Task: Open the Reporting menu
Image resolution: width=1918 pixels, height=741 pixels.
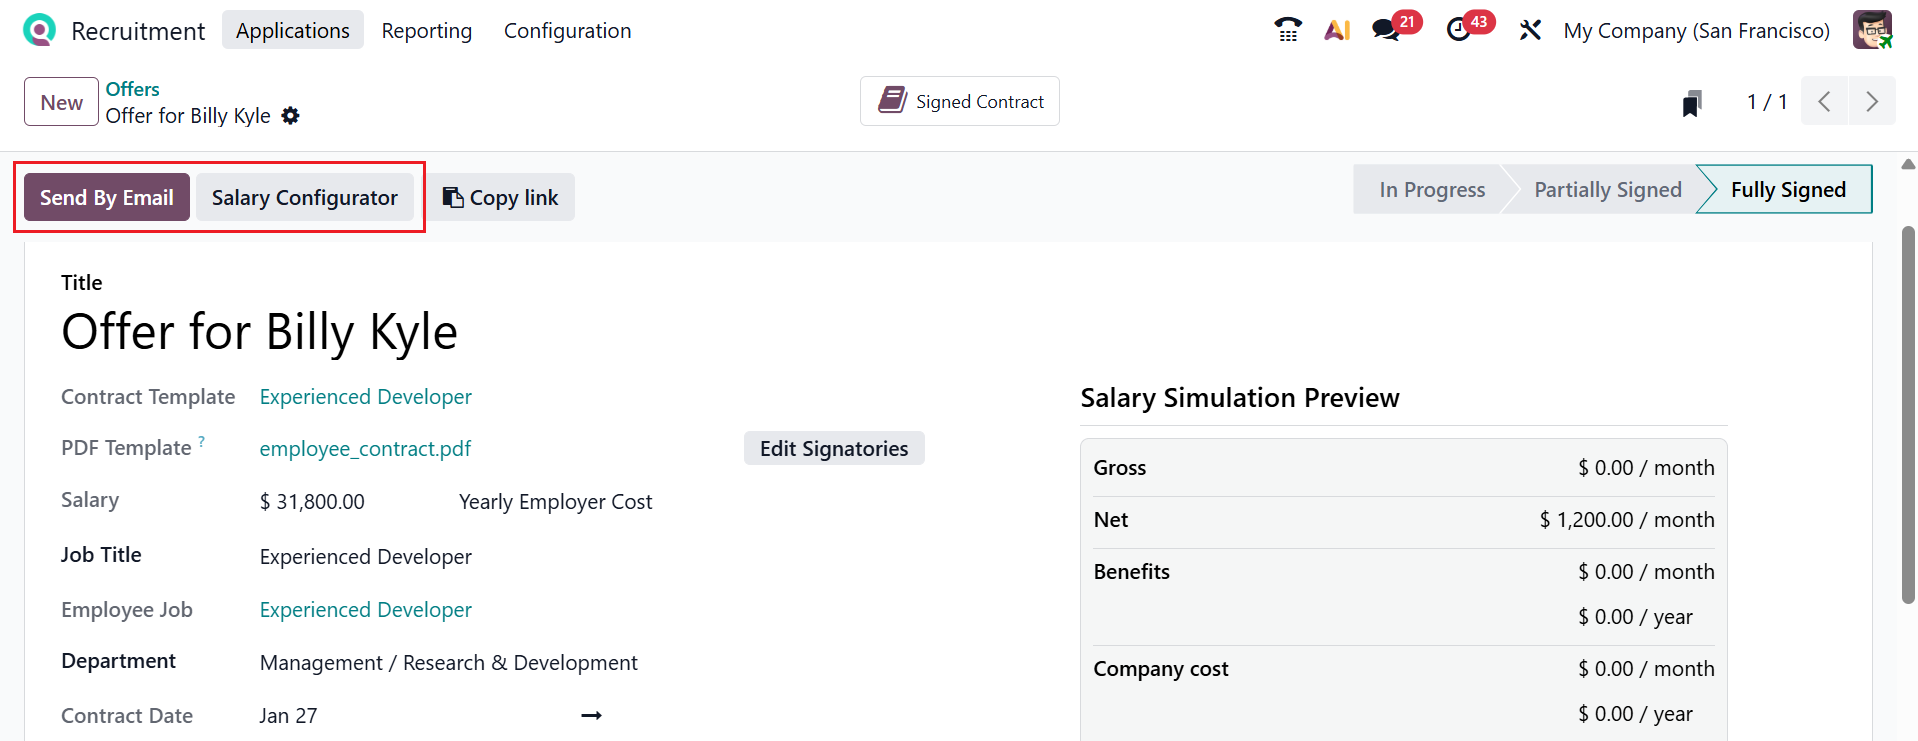Action: [427, 31]
